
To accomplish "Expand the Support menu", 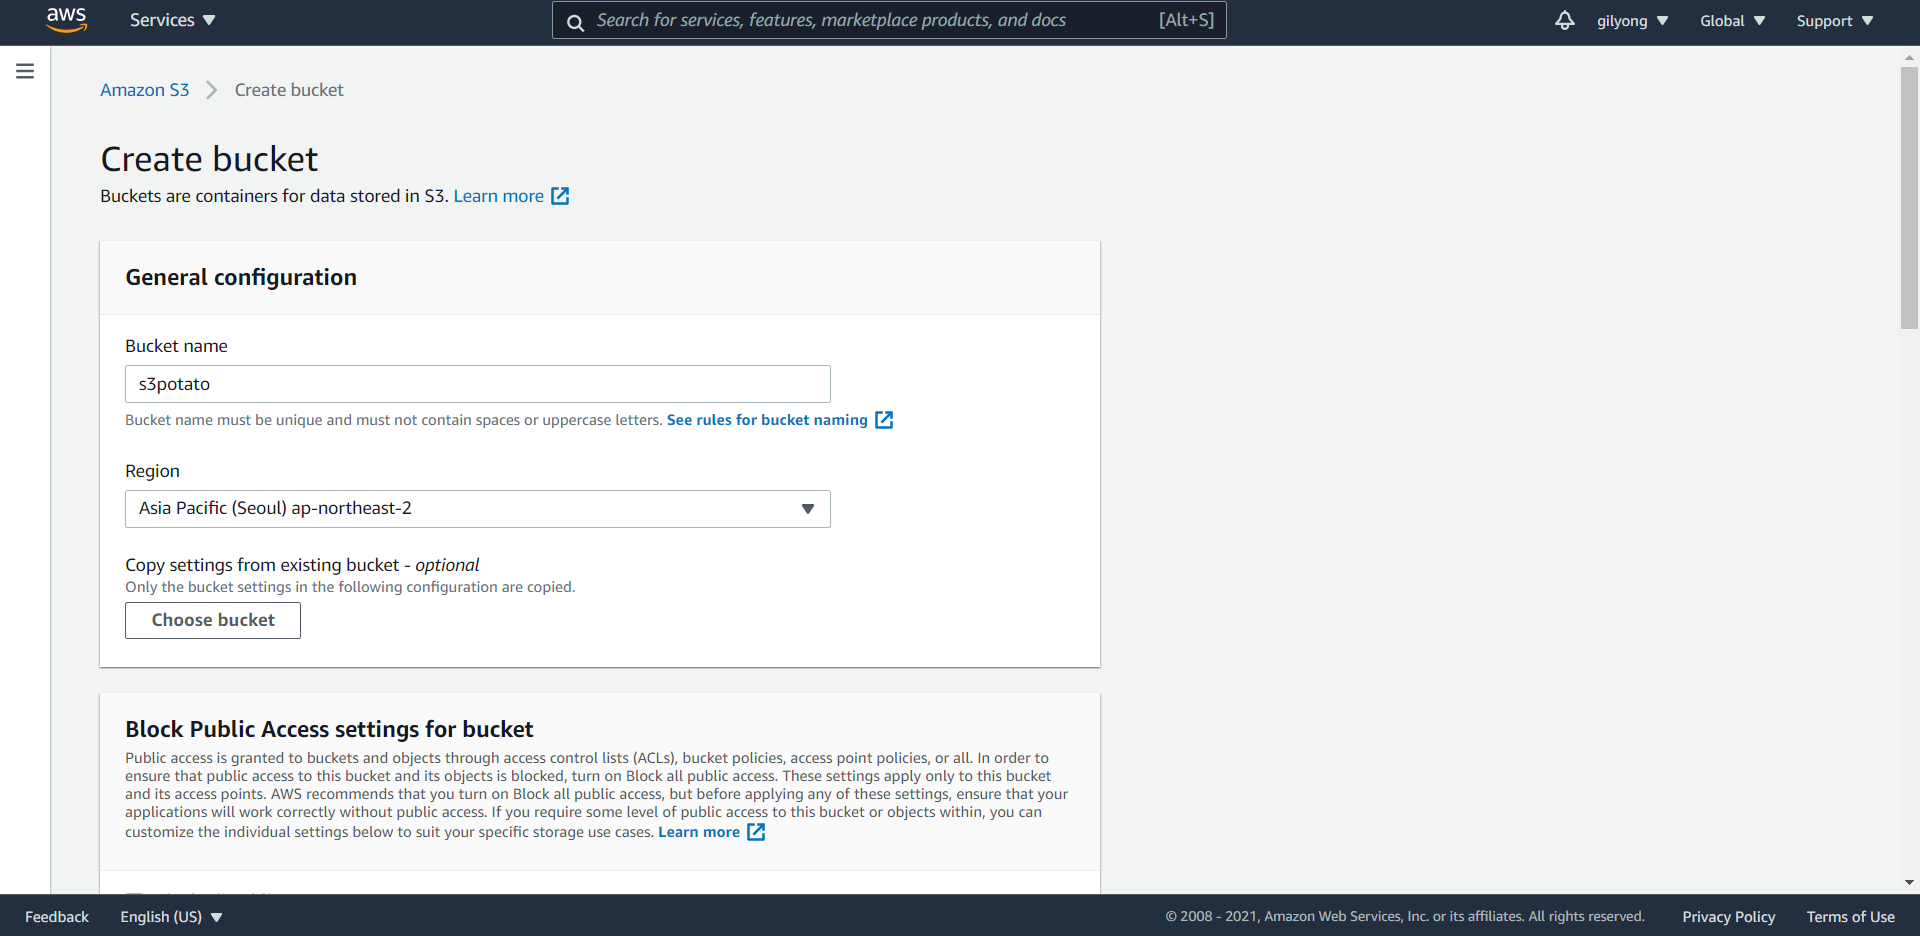I will coord(1835,21).
